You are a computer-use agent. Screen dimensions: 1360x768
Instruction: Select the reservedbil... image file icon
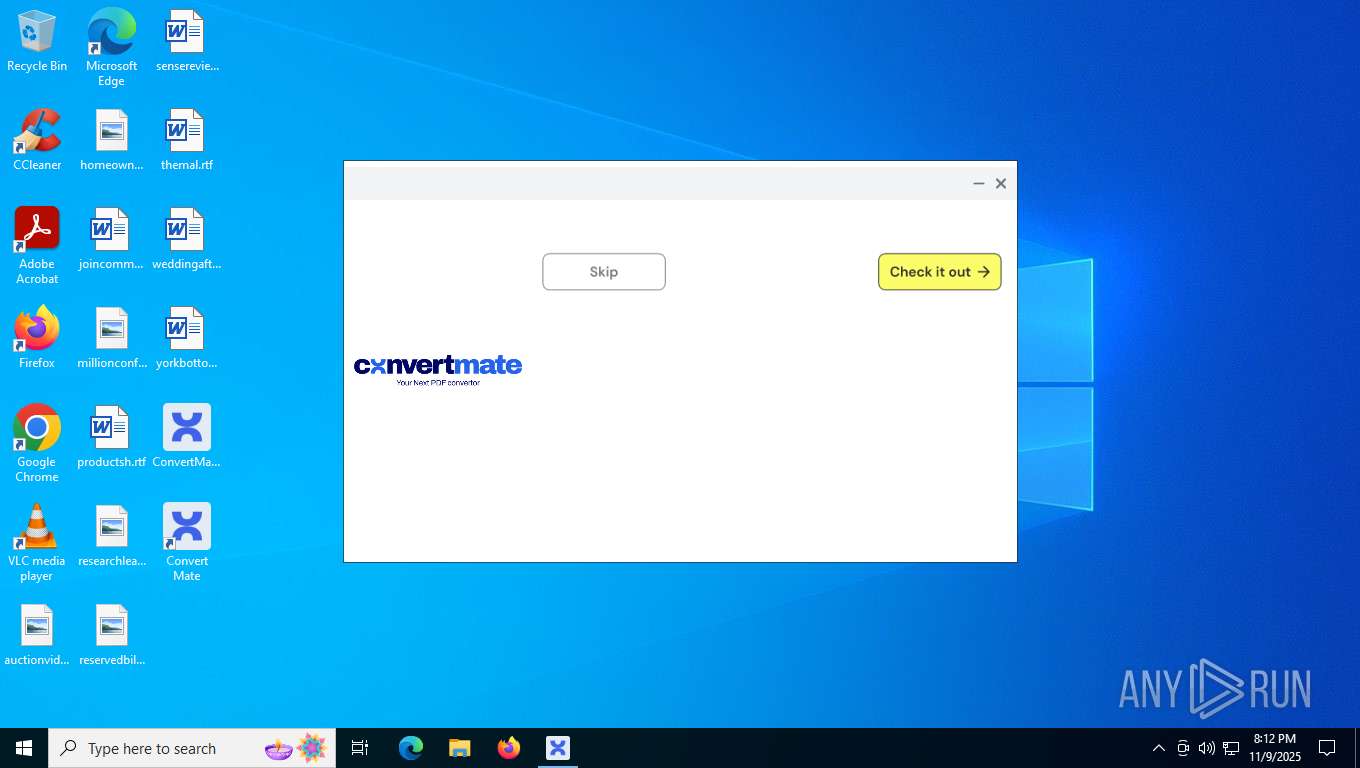point(111,636)
